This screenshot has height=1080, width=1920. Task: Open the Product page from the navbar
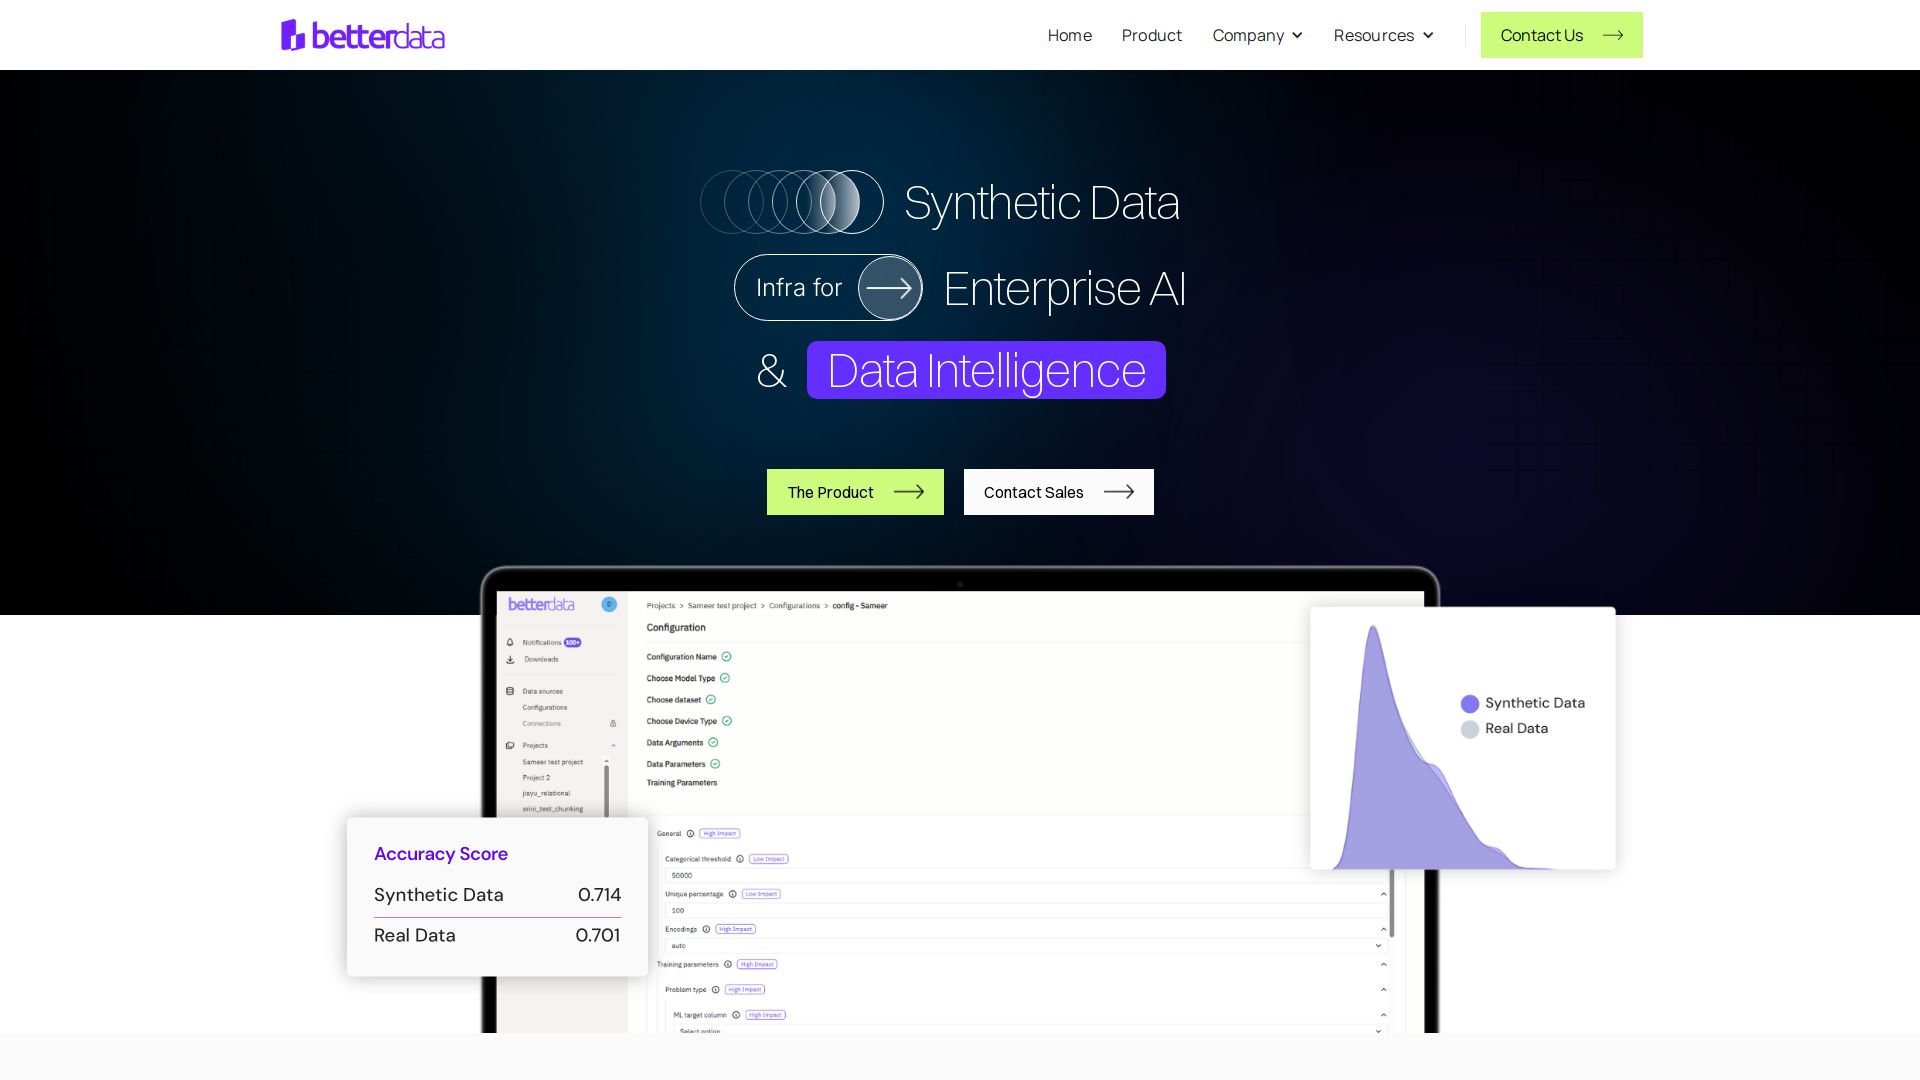tap(1151, 35)
